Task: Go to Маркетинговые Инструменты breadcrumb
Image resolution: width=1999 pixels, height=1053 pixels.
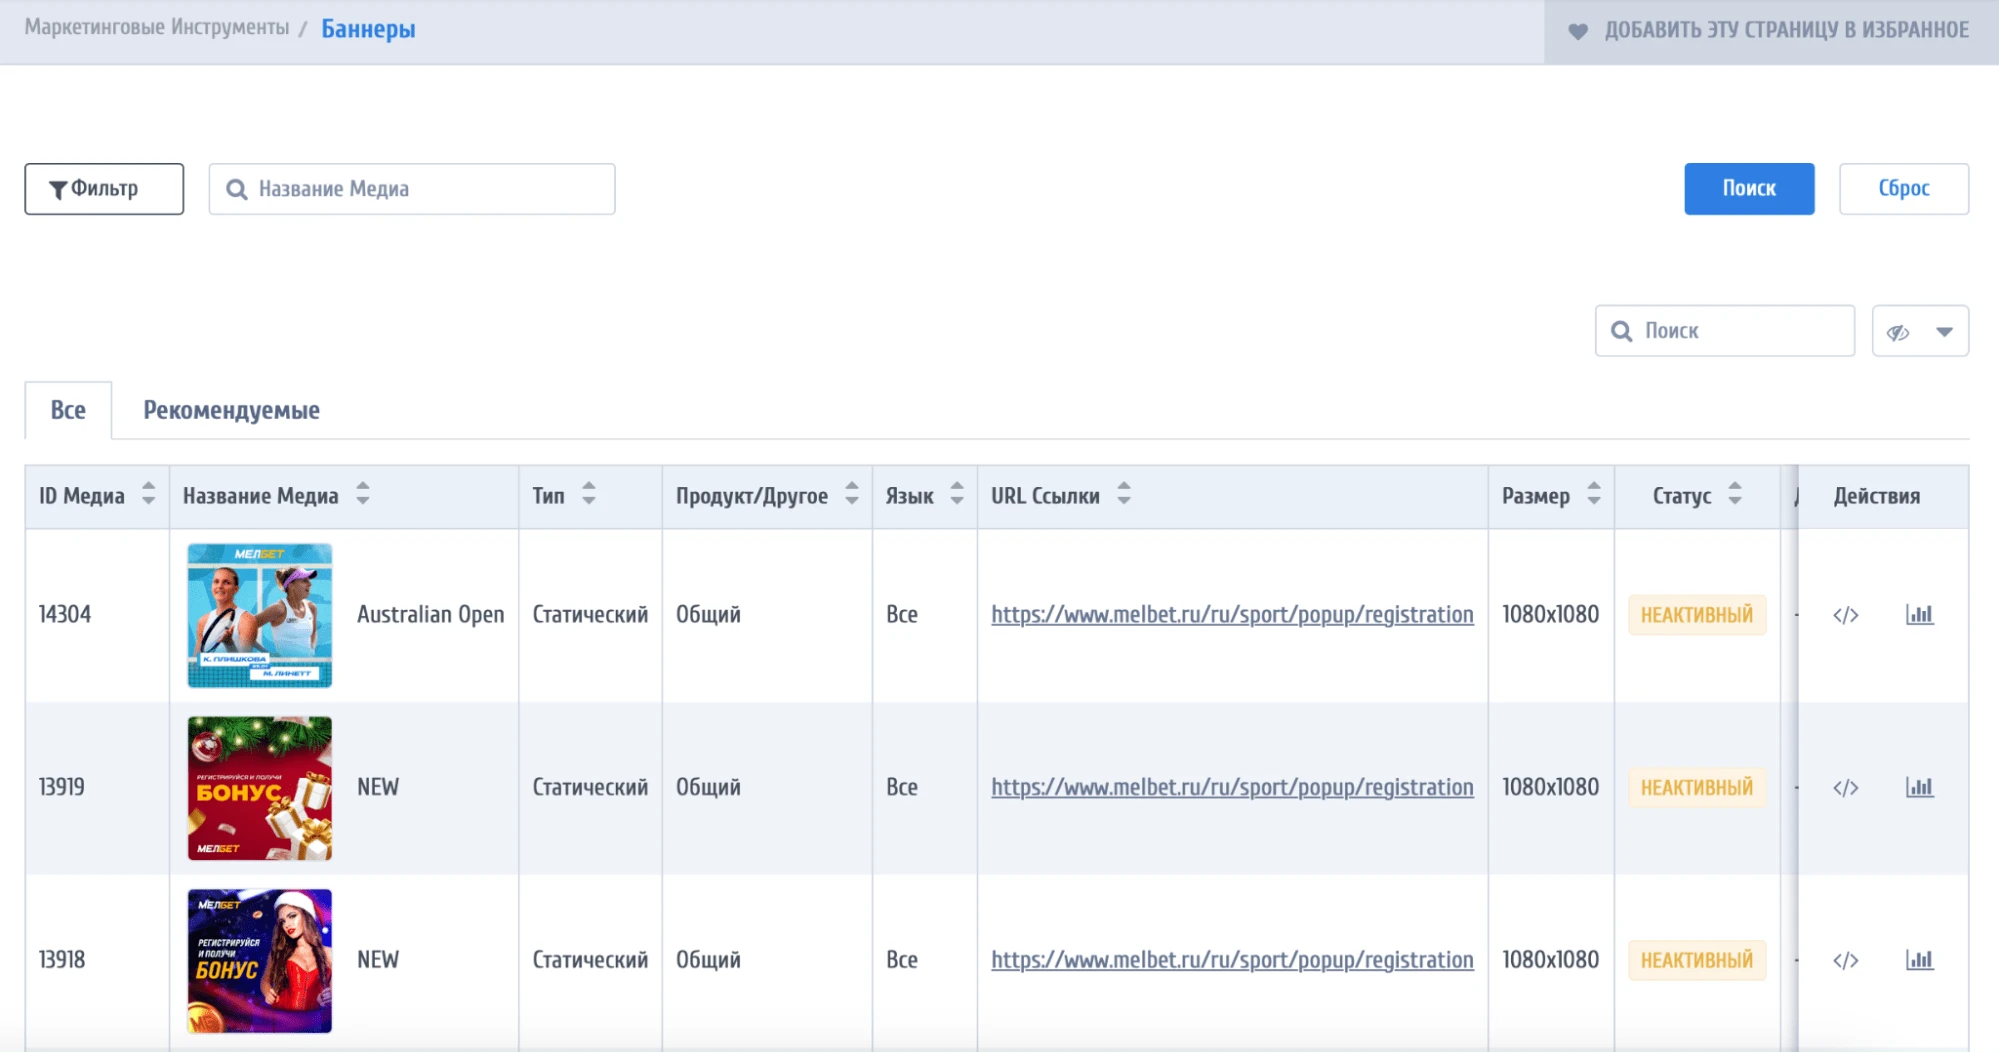Action: (157, 28)
